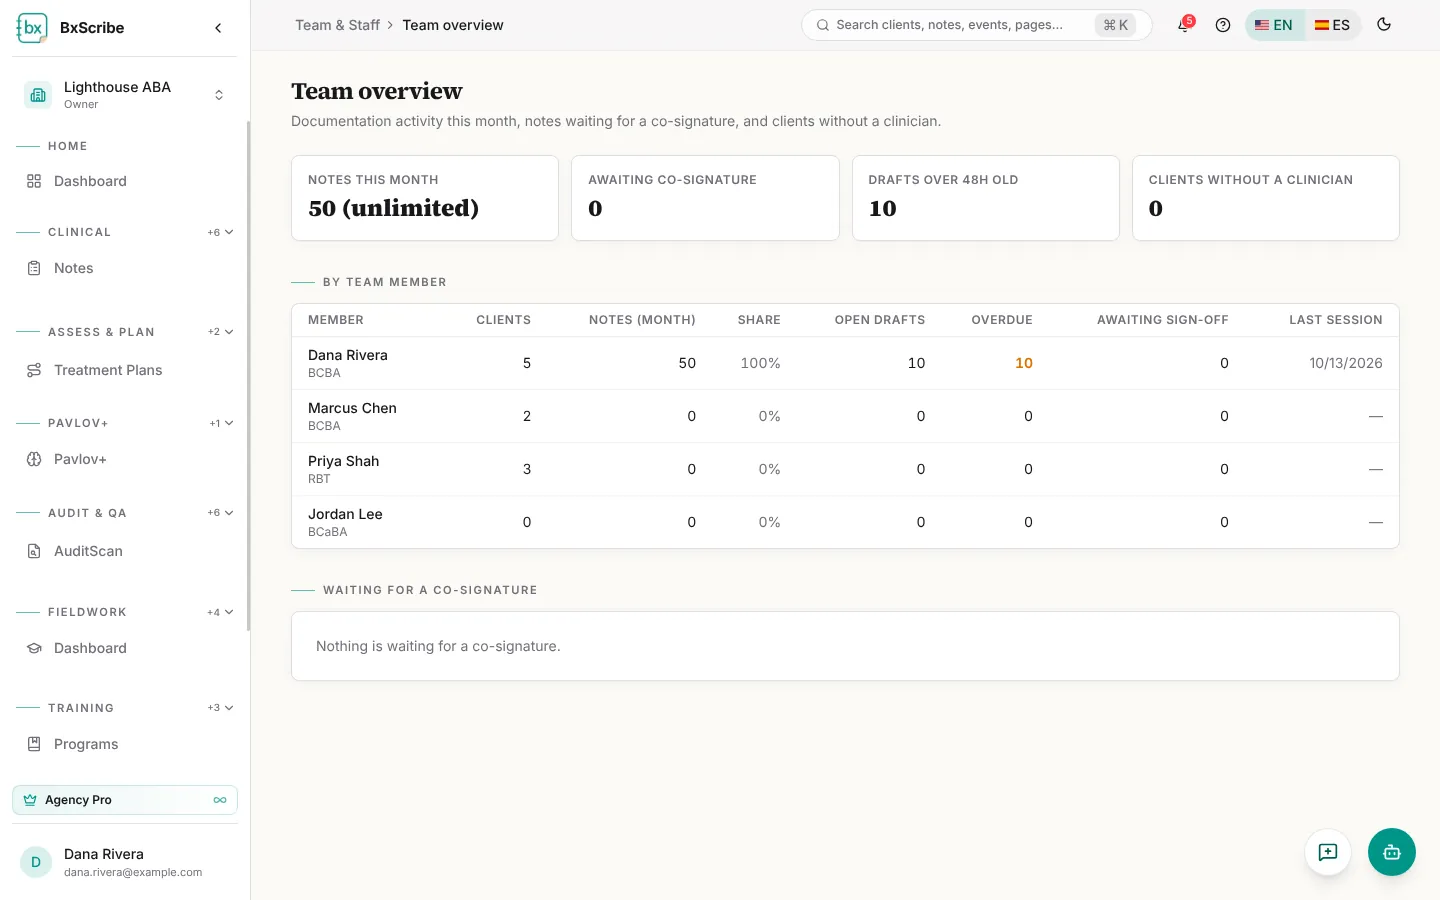Collapse the sidebar with the left chevron
The height and width of the screenshot is (900, 1440).
pos(218,28)
